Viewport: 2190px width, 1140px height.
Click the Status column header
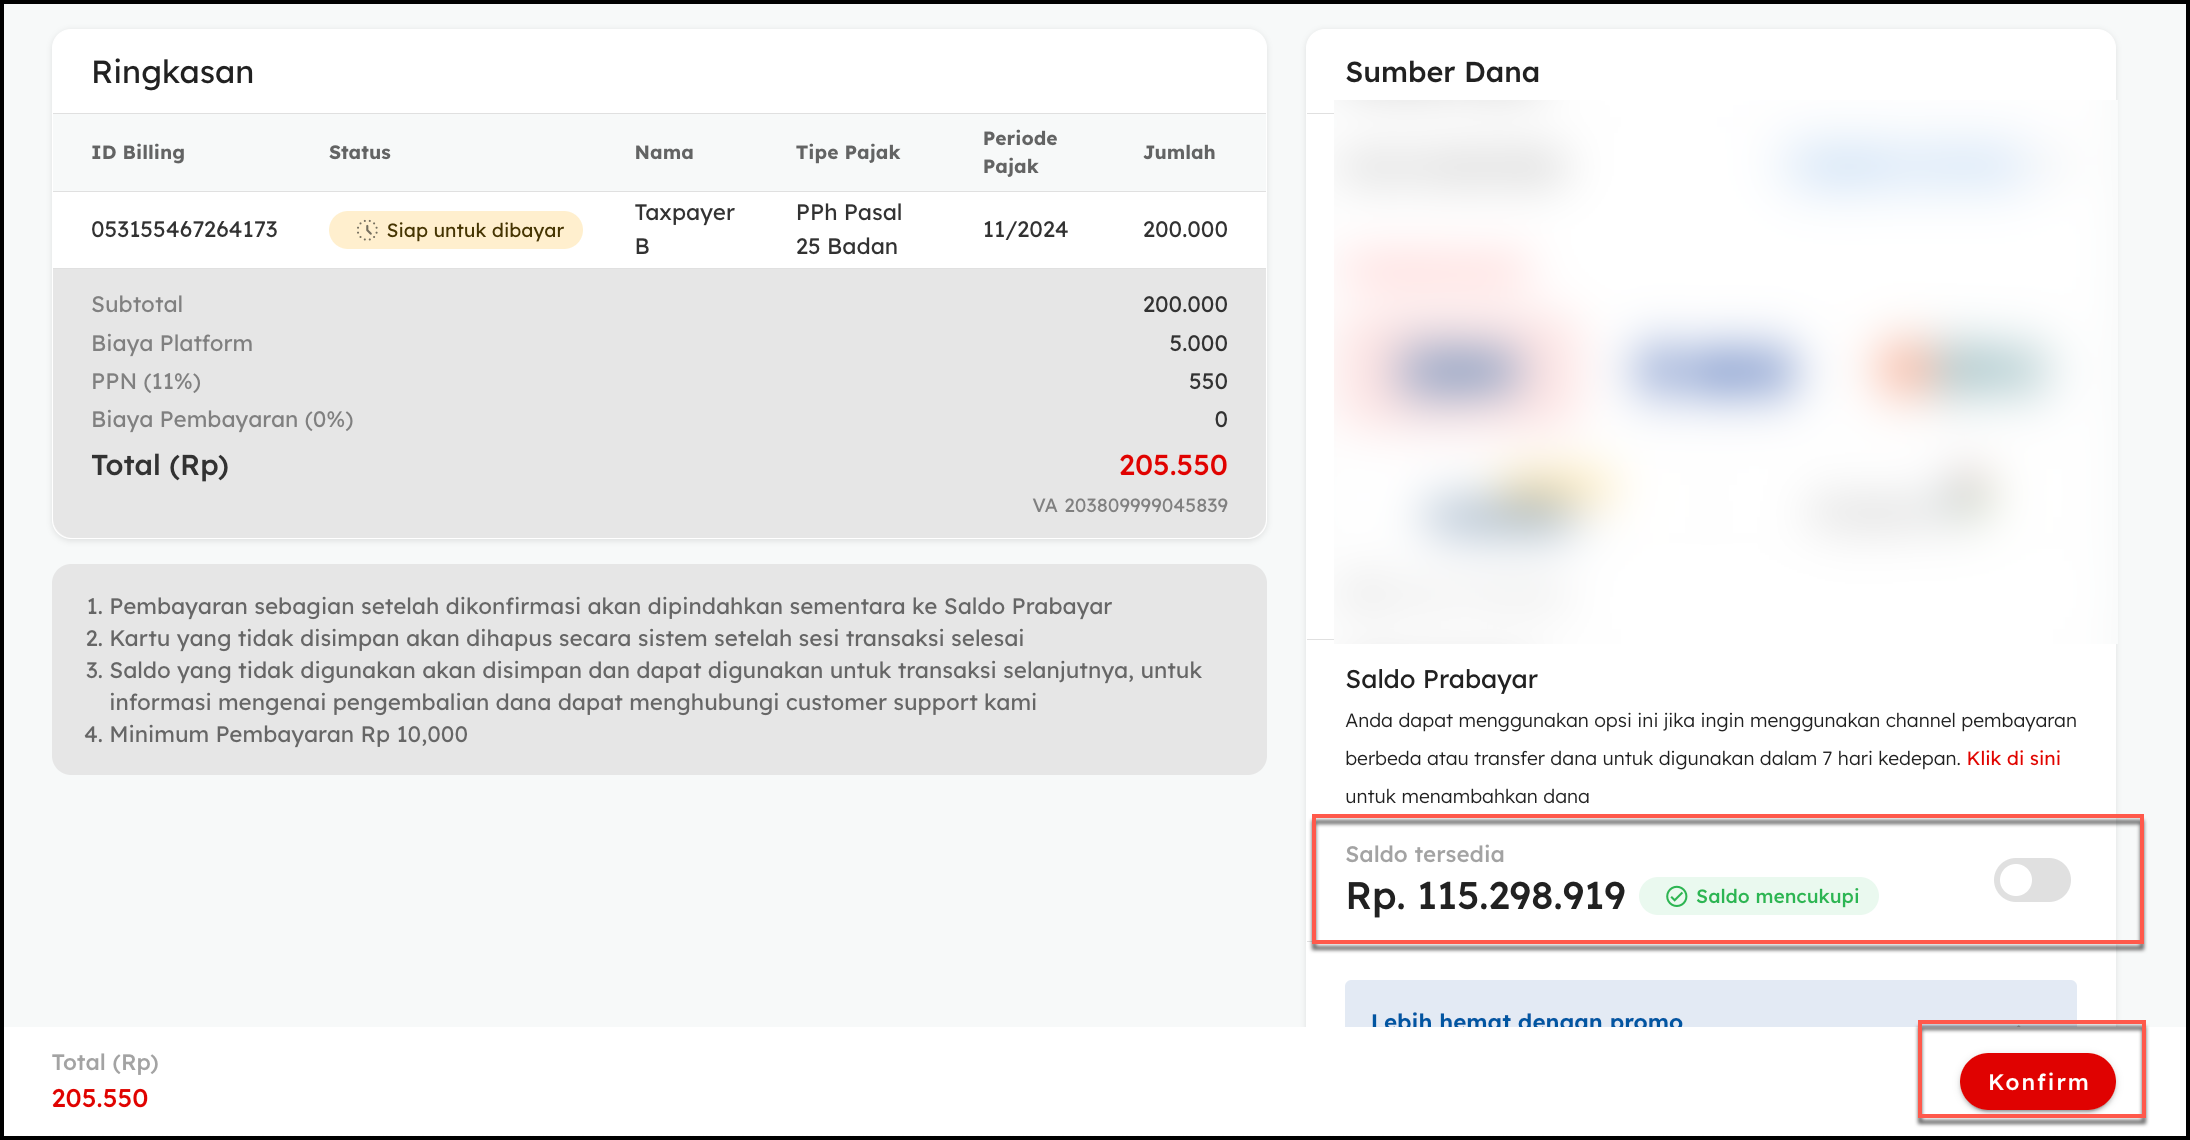(x=359, y=152)
